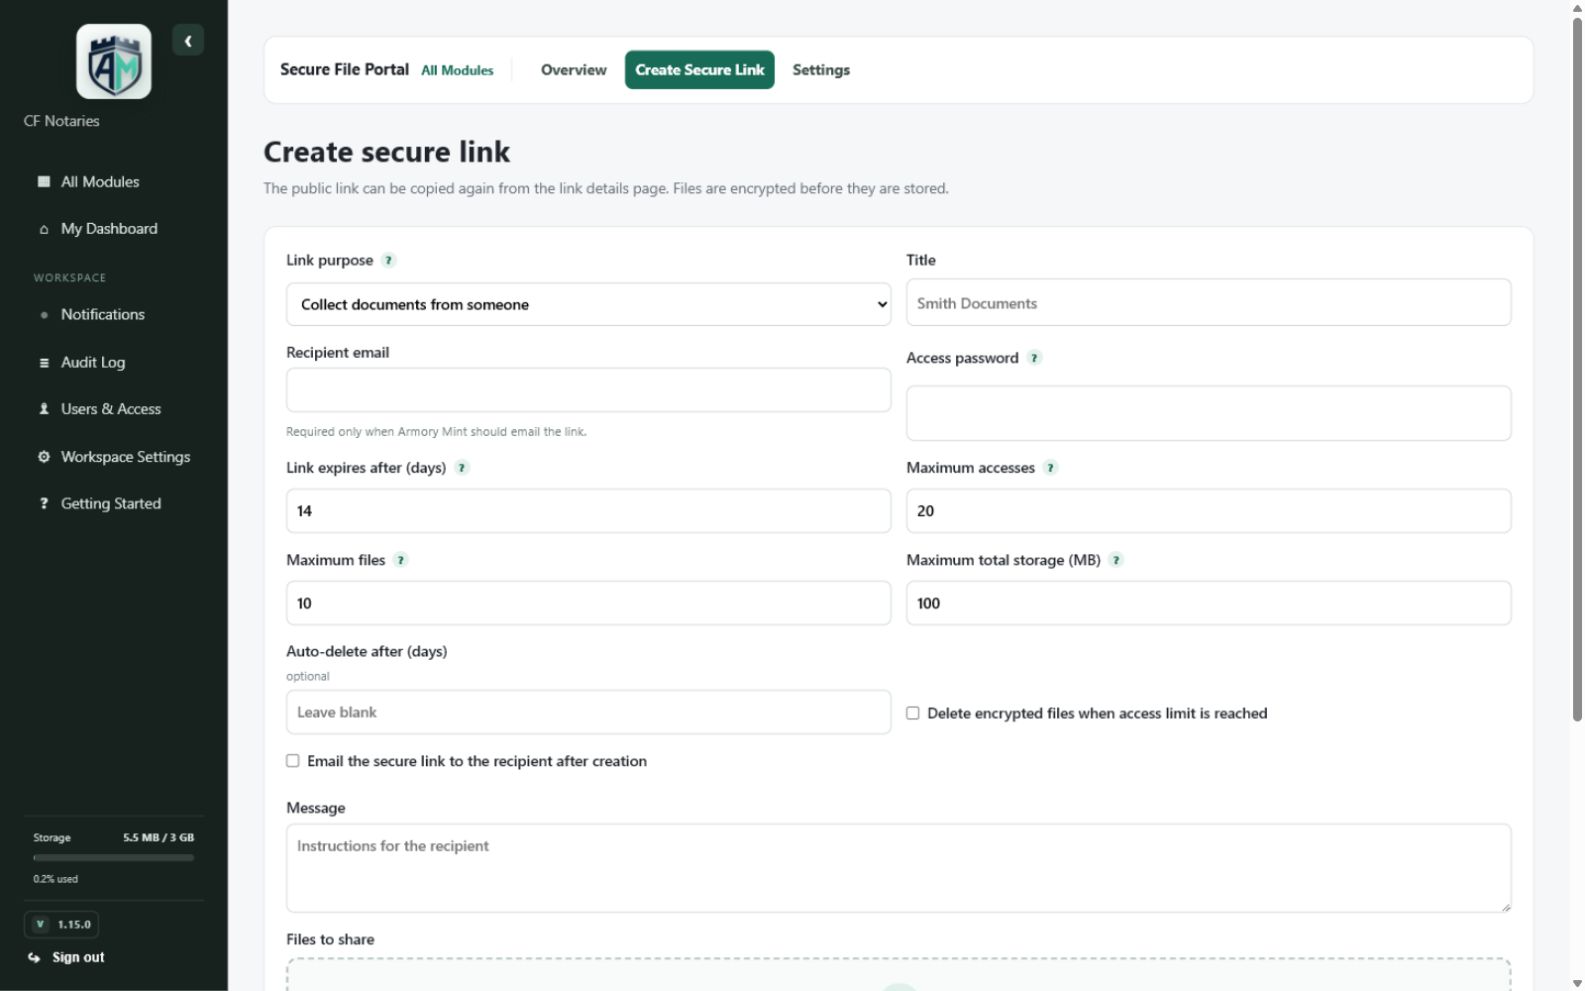Screen dimensions: 1585x991
Task: Click the Maximum total storage field showing 100
Action: [x=1208, y=604]
